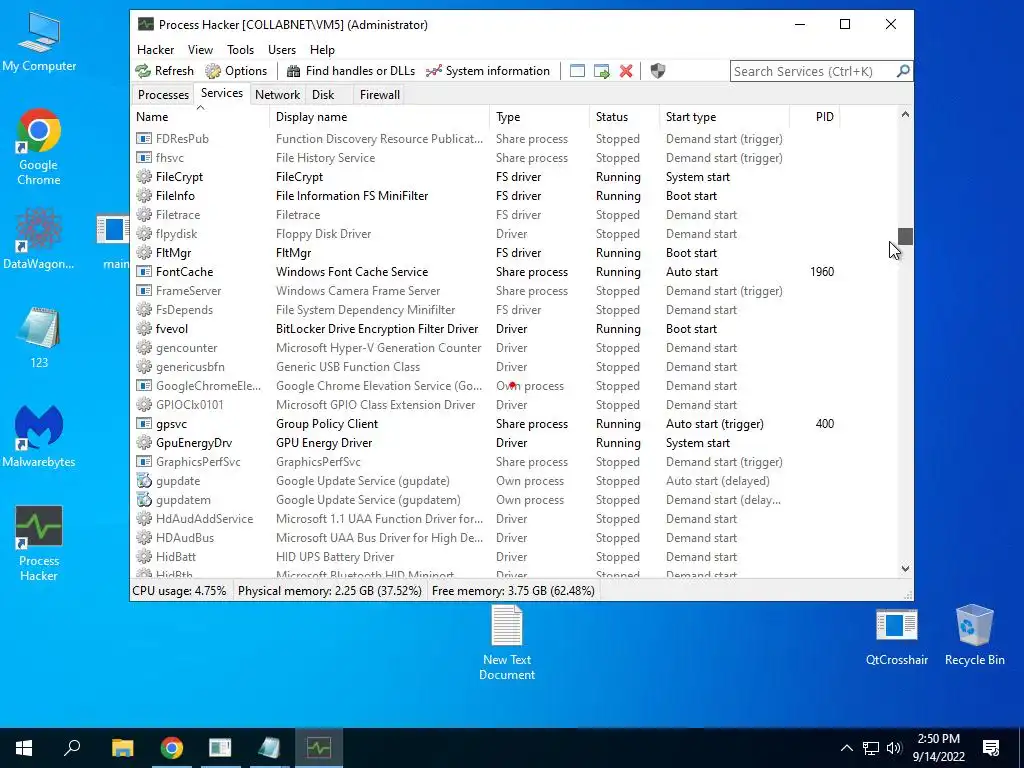Show hidden system tray icons chevron
The height and width of the screenshot is (768, 1024).
(846, 748)
